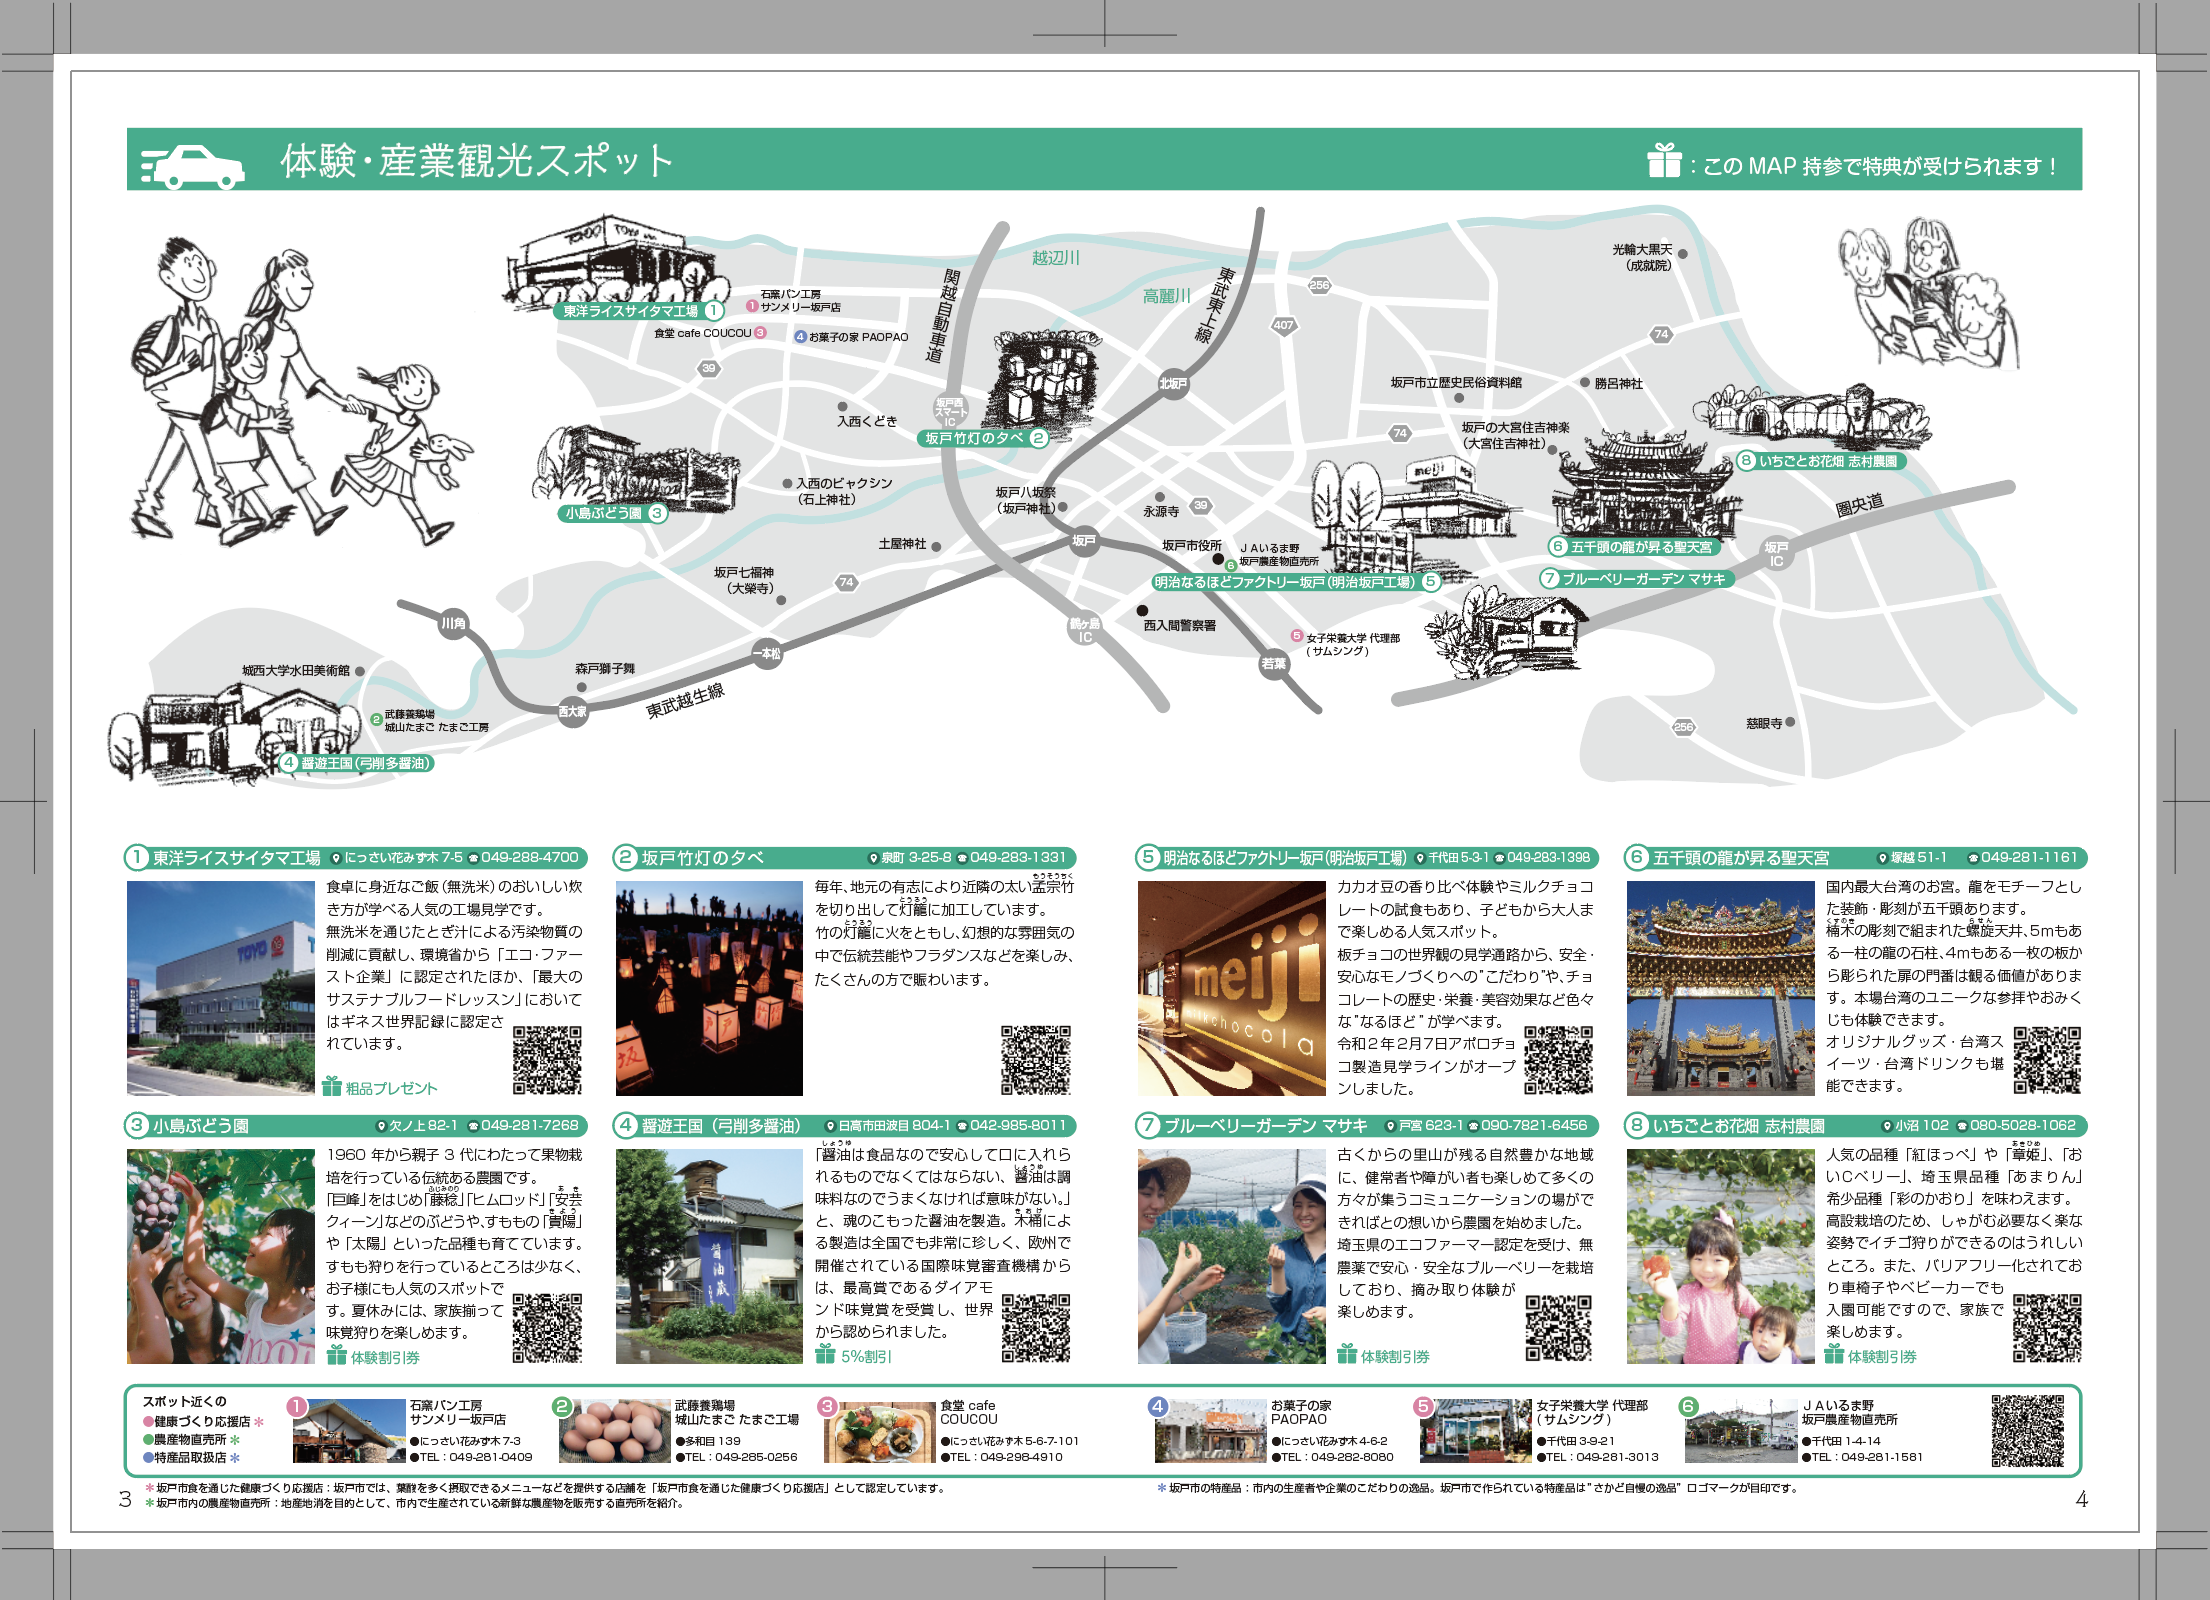Image resolution: width=2210 pixels, height=1600 pixels.
Task: Click the QR code in the nearby-shops footer box
Action: [2027, 1431]
